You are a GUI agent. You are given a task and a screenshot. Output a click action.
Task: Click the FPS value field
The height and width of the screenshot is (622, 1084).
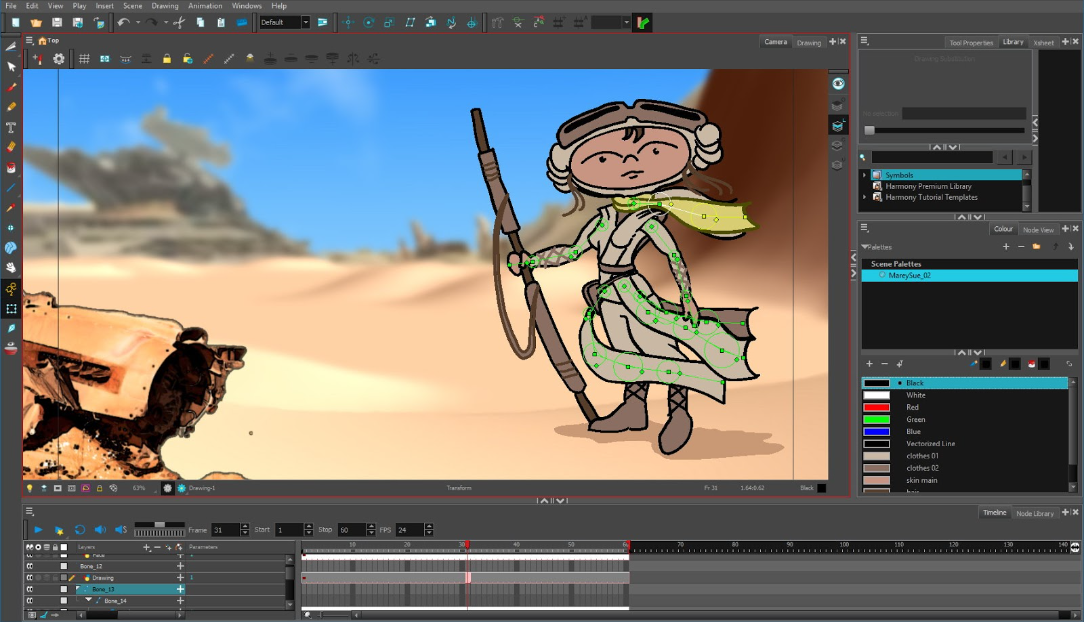click(x=409, y=530)
